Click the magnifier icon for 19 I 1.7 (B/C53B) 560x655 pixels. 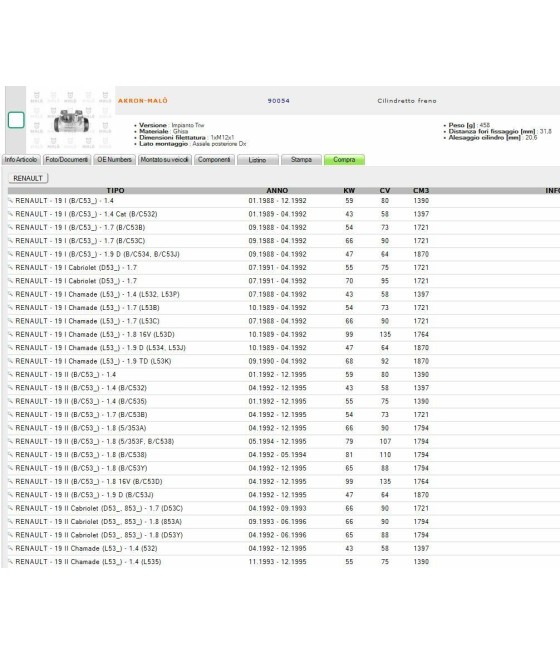(11, 227)
